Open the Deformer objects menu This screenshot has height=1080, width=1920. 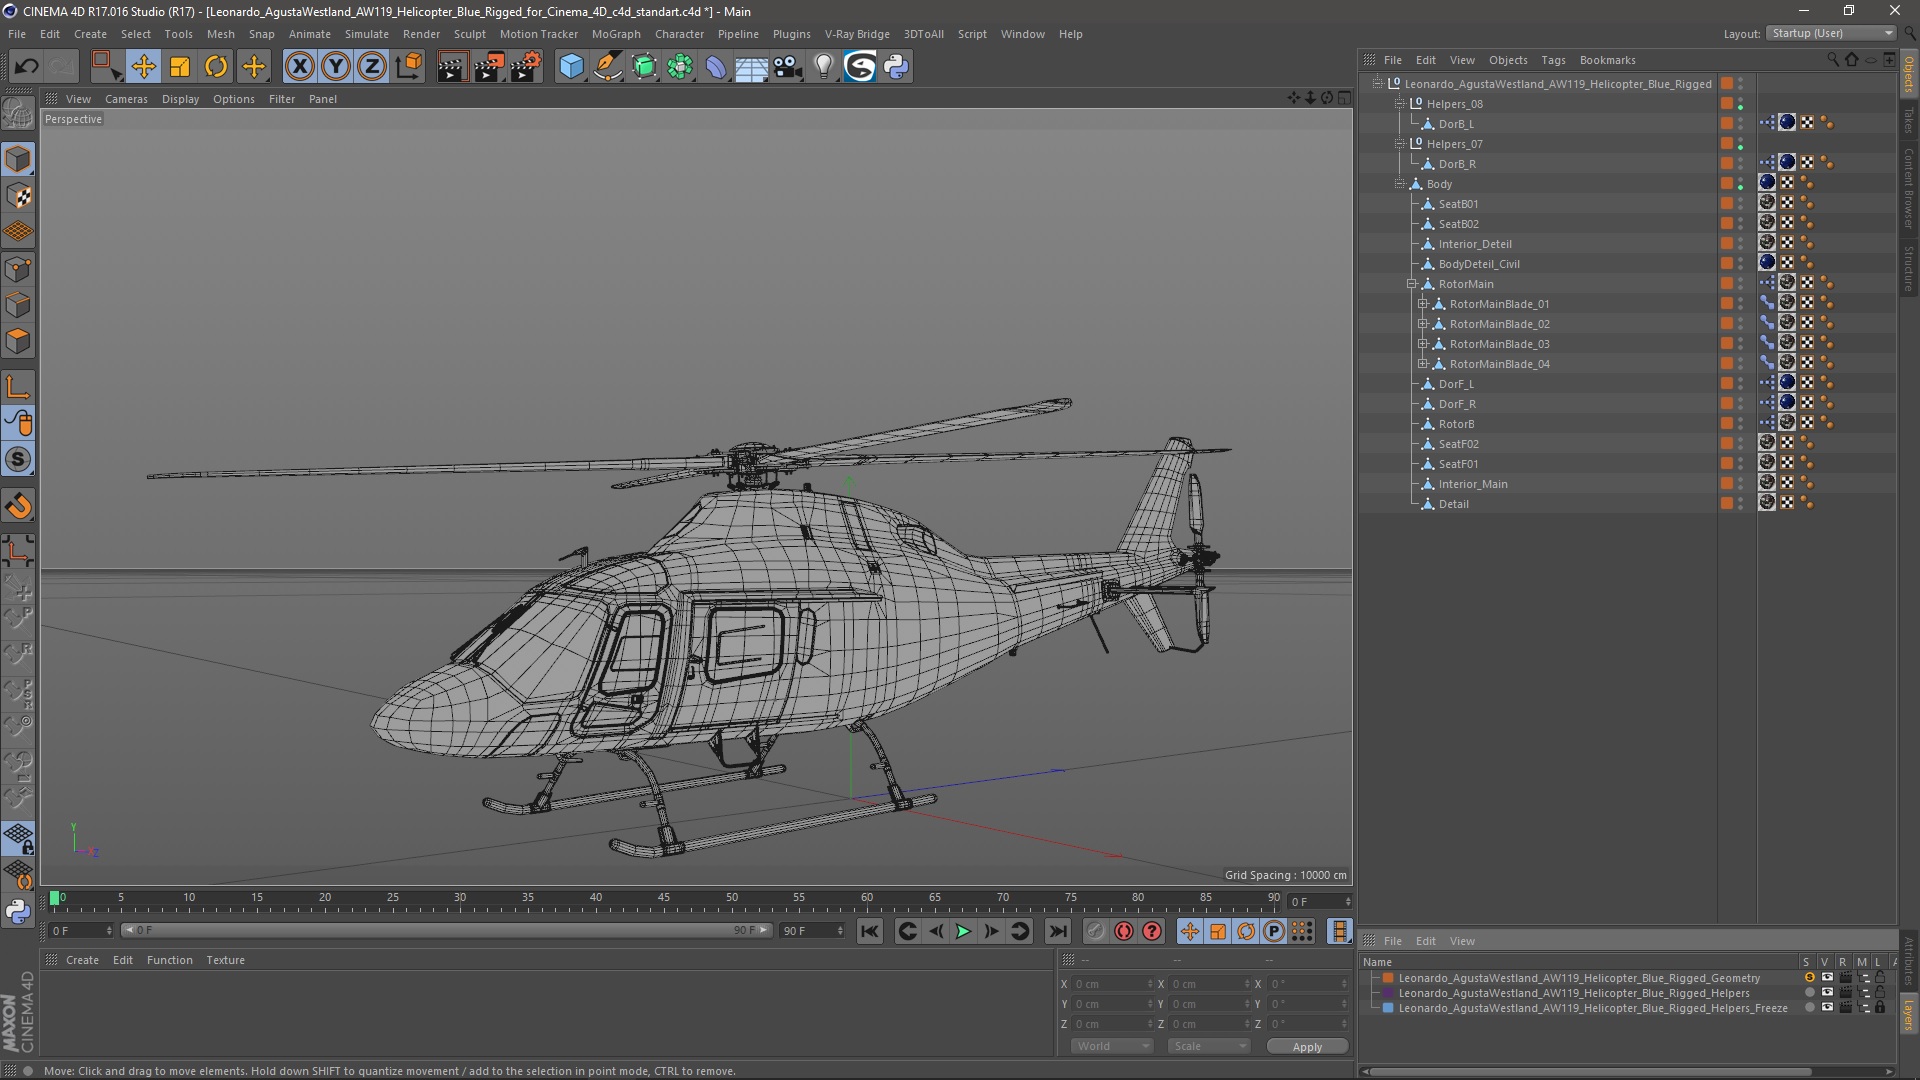(x=716, y=67)
